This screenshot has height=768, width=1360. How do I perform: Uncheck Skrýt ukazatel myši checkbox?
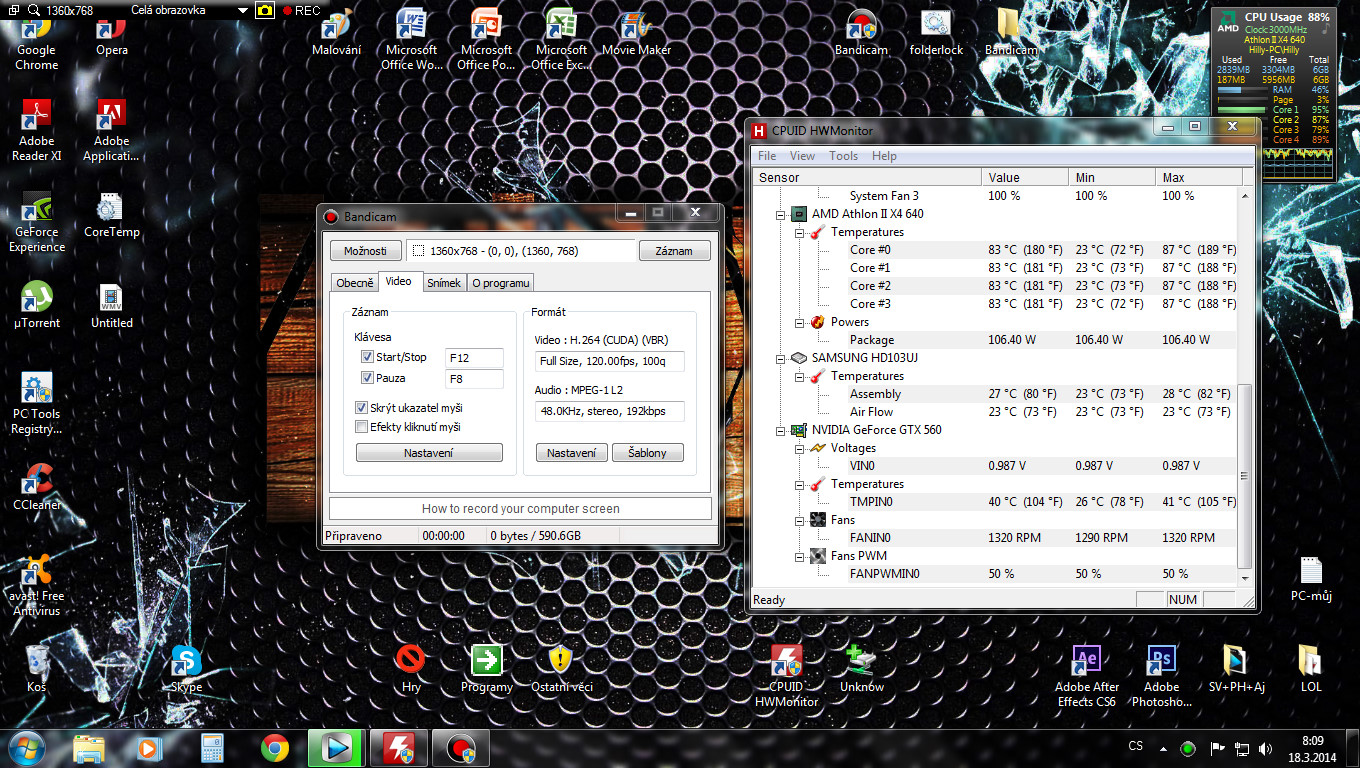(x=362, y=408)
